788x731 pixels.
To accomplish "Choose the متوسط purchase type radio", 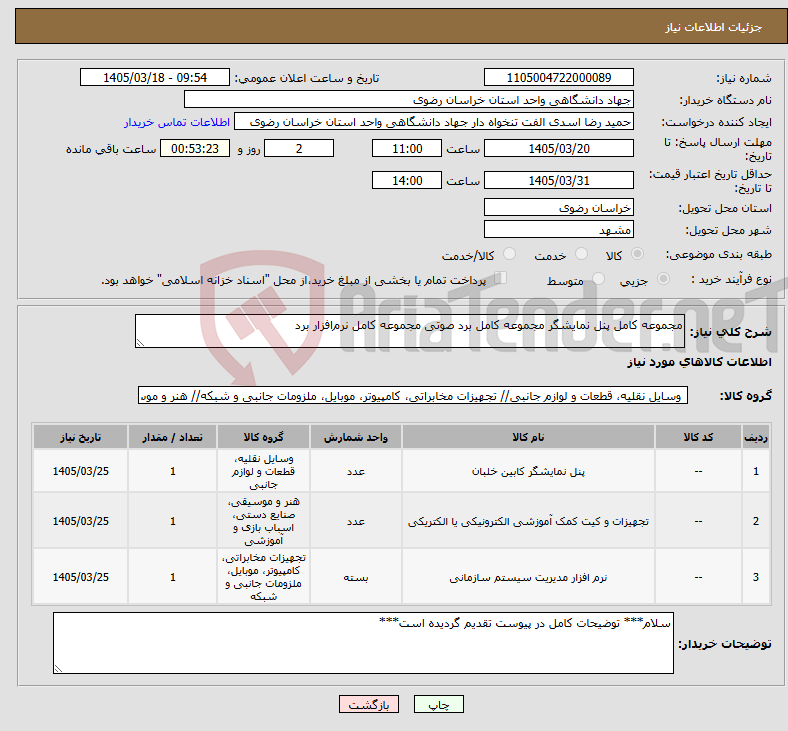I will [x=598, y=279].
